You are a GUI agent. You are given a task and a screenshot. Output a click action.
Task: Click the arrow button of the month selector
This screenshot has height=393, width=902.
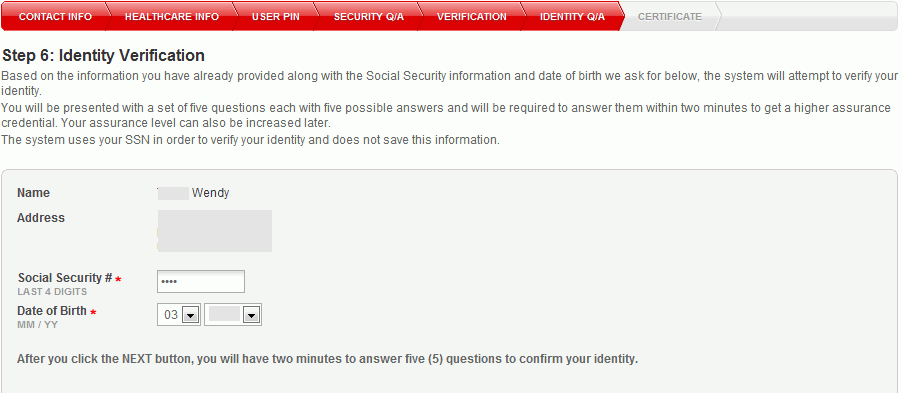190,315
